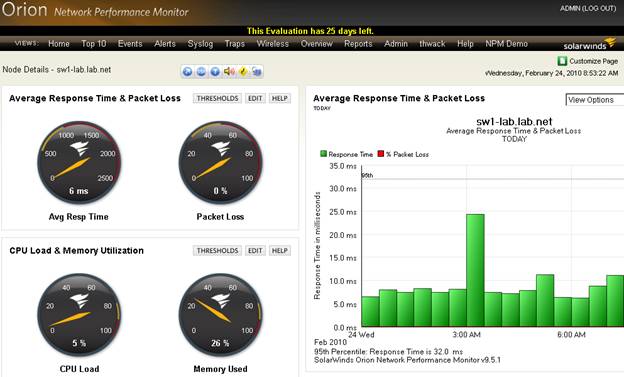
Task: Open the View Options dropdown
Action: [x=595, y=100]
